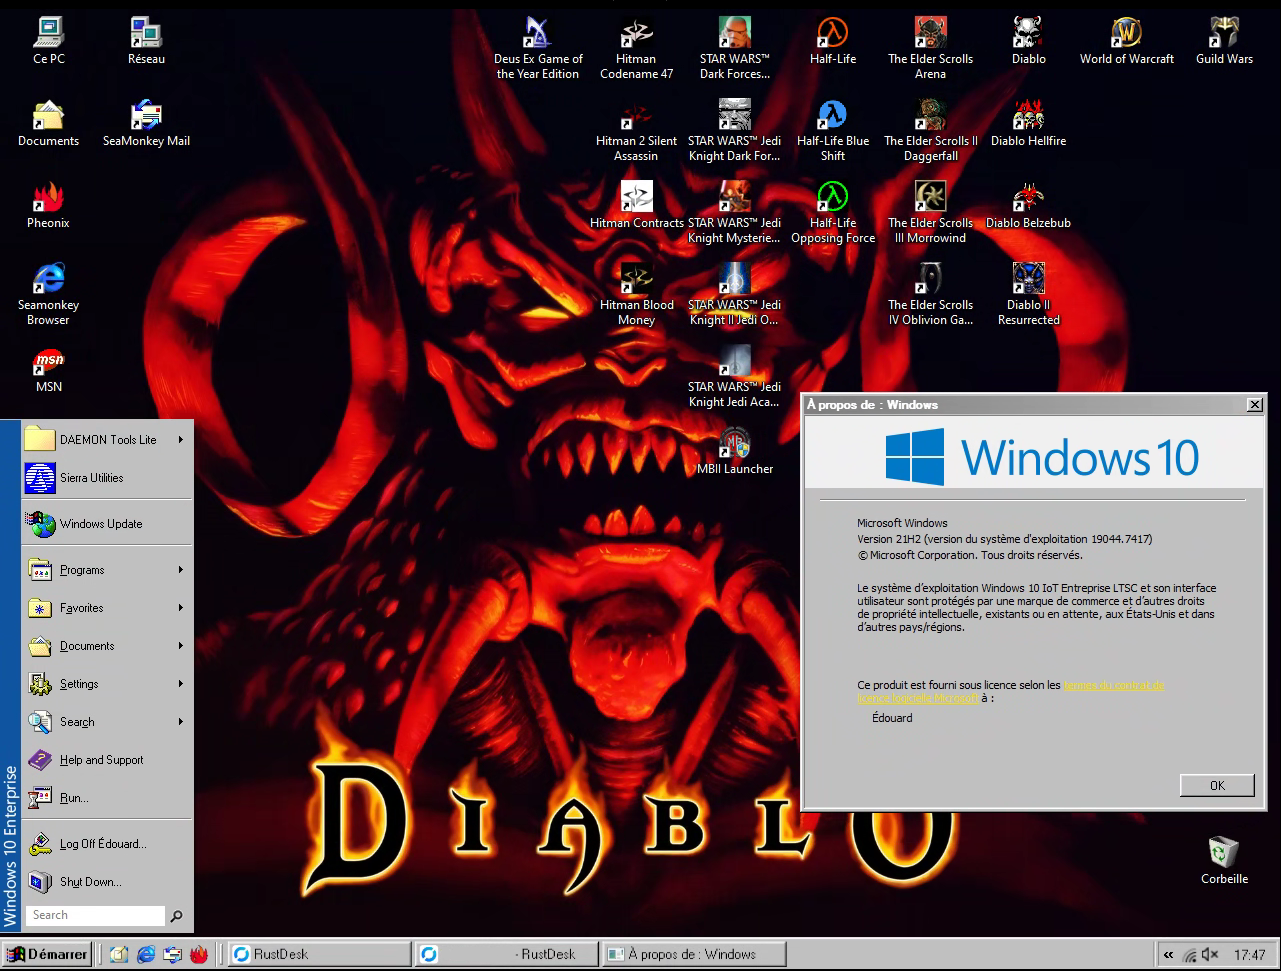Launch the Pheonix desktop shortcut

pos(48,205)
